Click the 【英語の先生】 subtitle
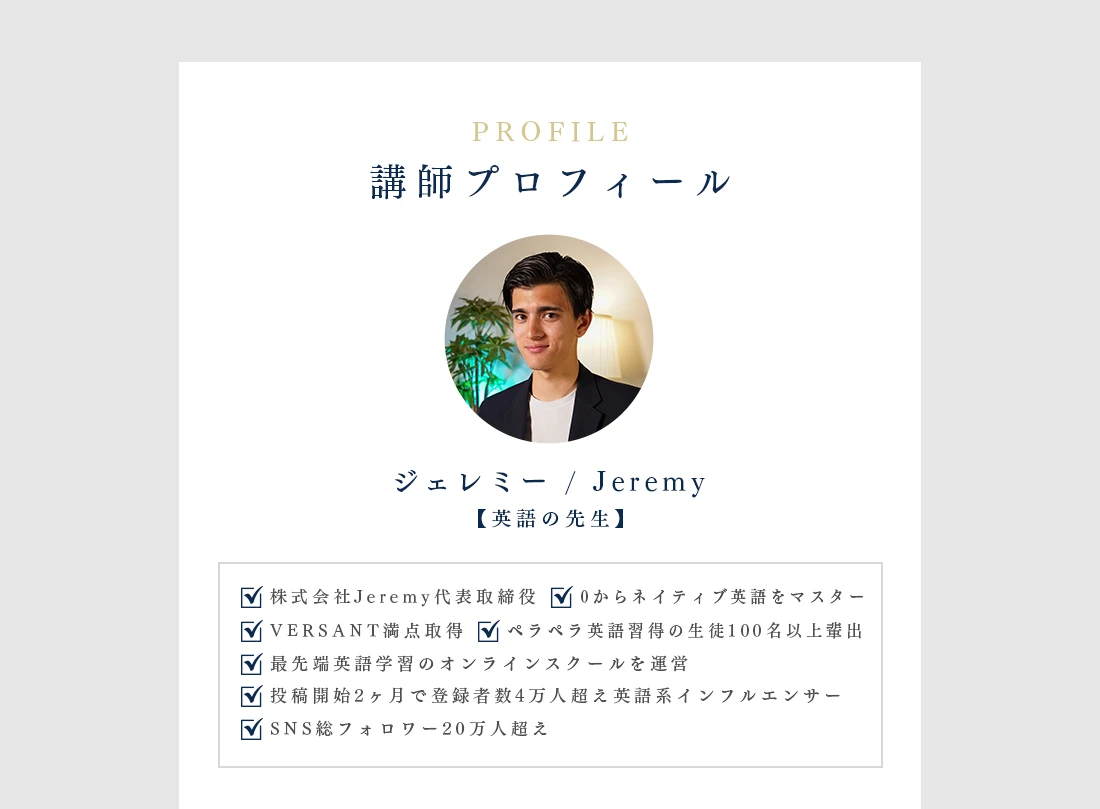 (x=550, y=519)
